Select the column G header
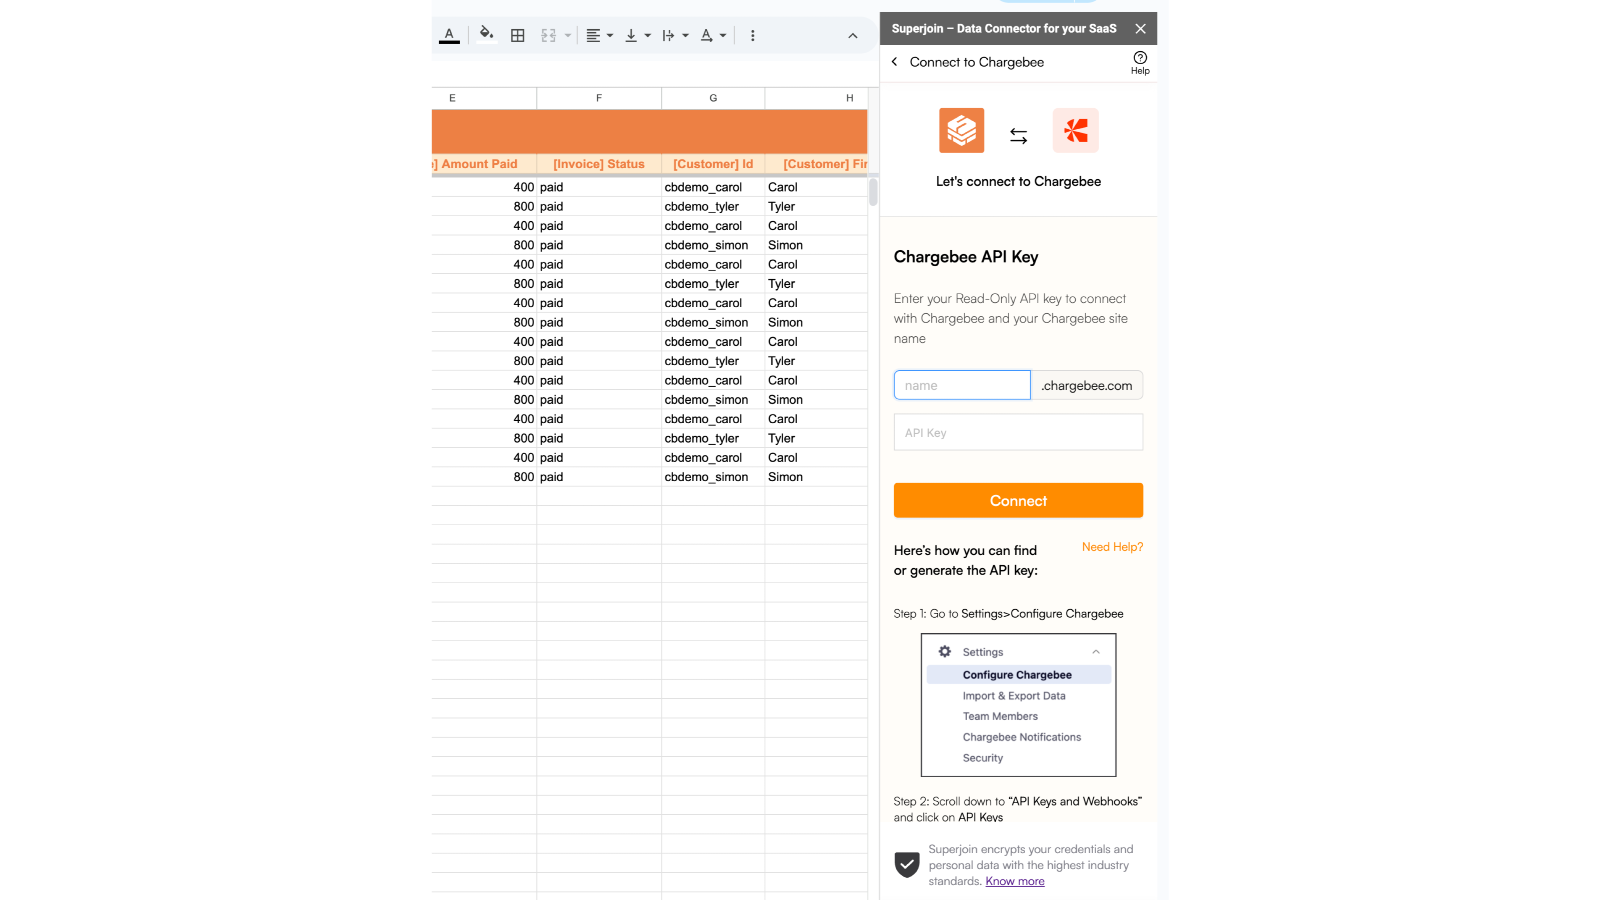The width and height of the screenshot is (1600, 900). pos(713,98)
